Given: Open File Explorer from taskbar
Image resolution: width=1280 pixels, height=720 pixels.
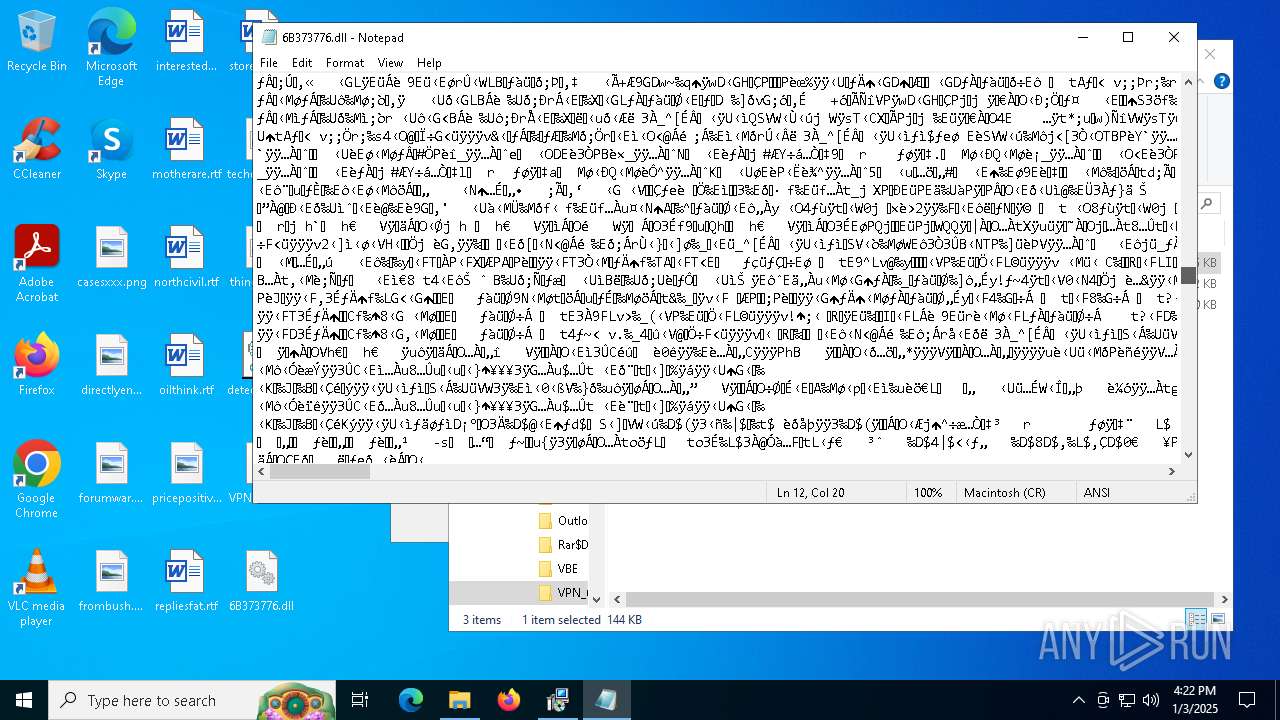Looking at the screenshot, I should click(x=459, y=700).
